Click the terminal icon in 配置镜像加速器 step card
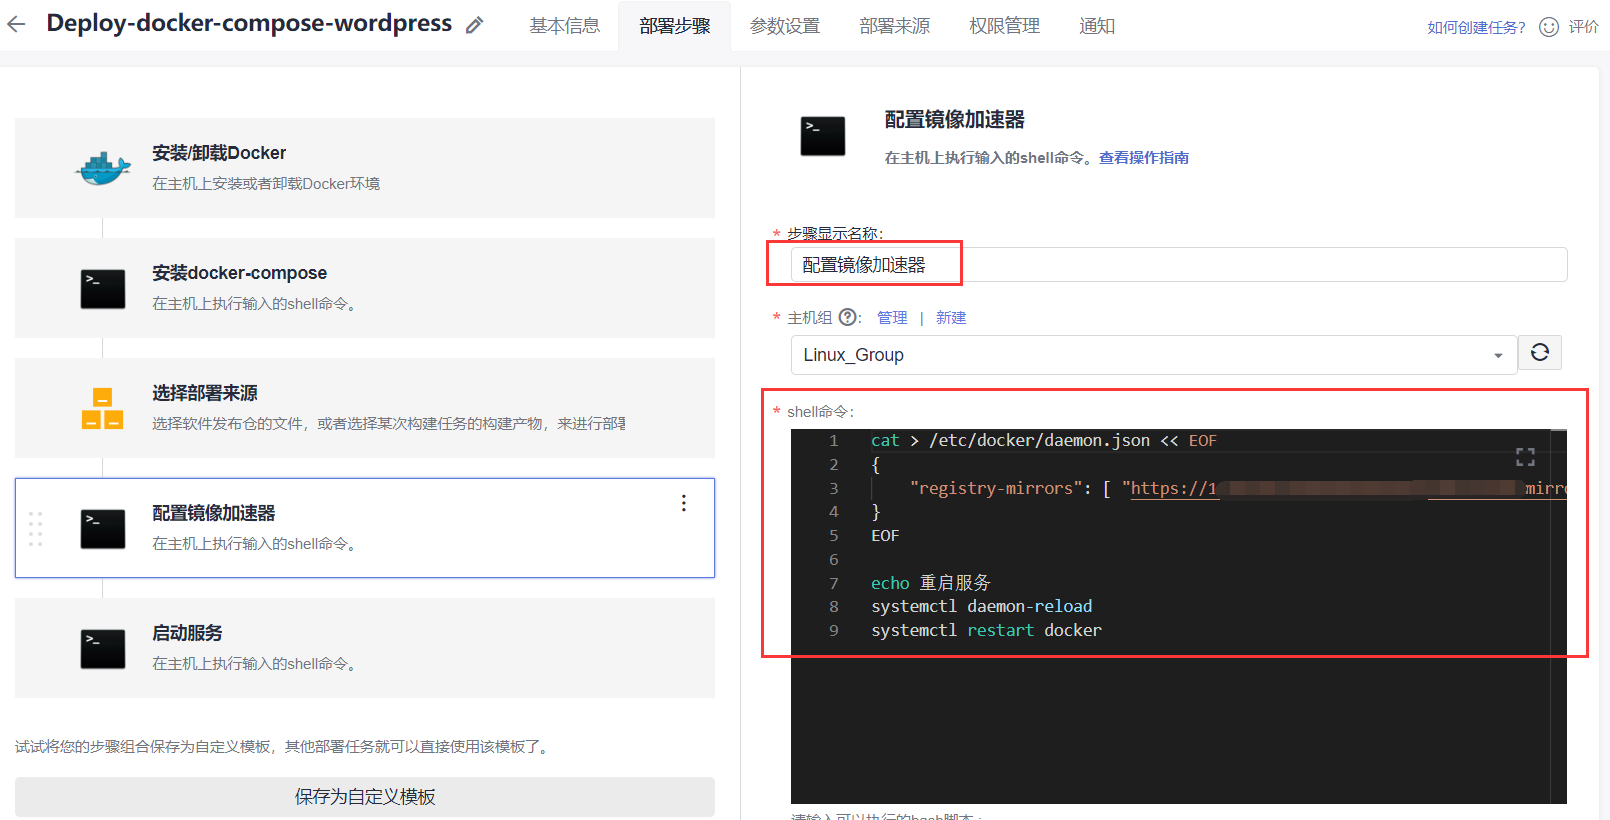Viewport: 1610px width, 820px height. [x=103, y=529]
